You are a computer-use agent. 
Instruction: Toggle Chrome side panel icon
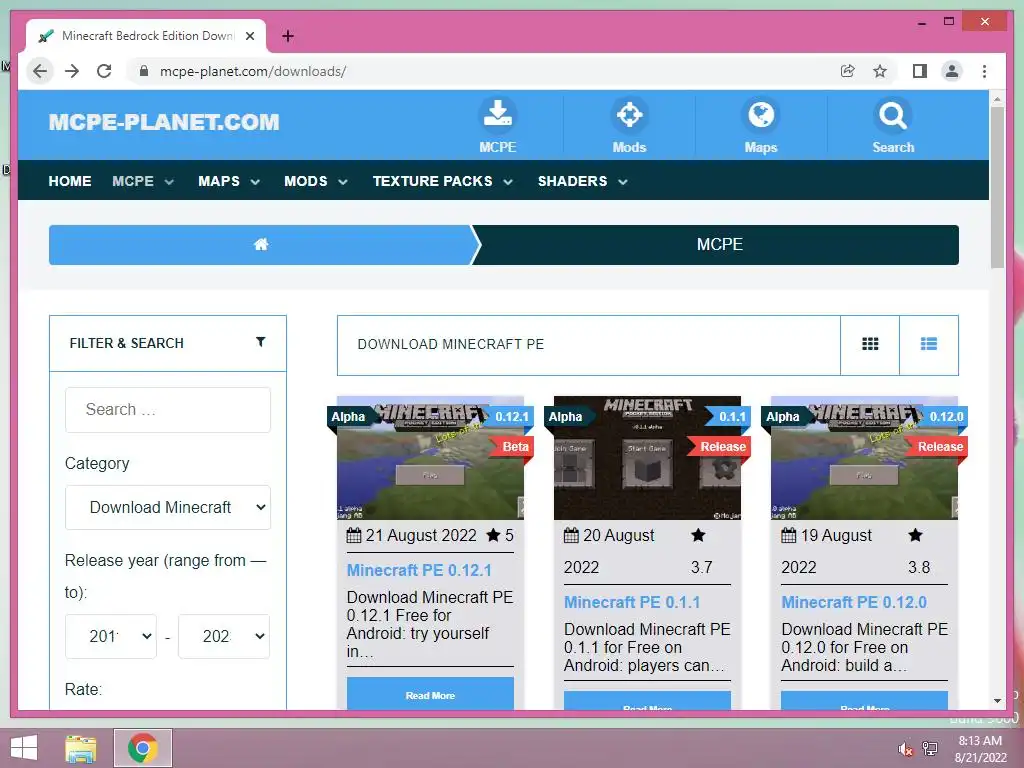pos(920,71)
